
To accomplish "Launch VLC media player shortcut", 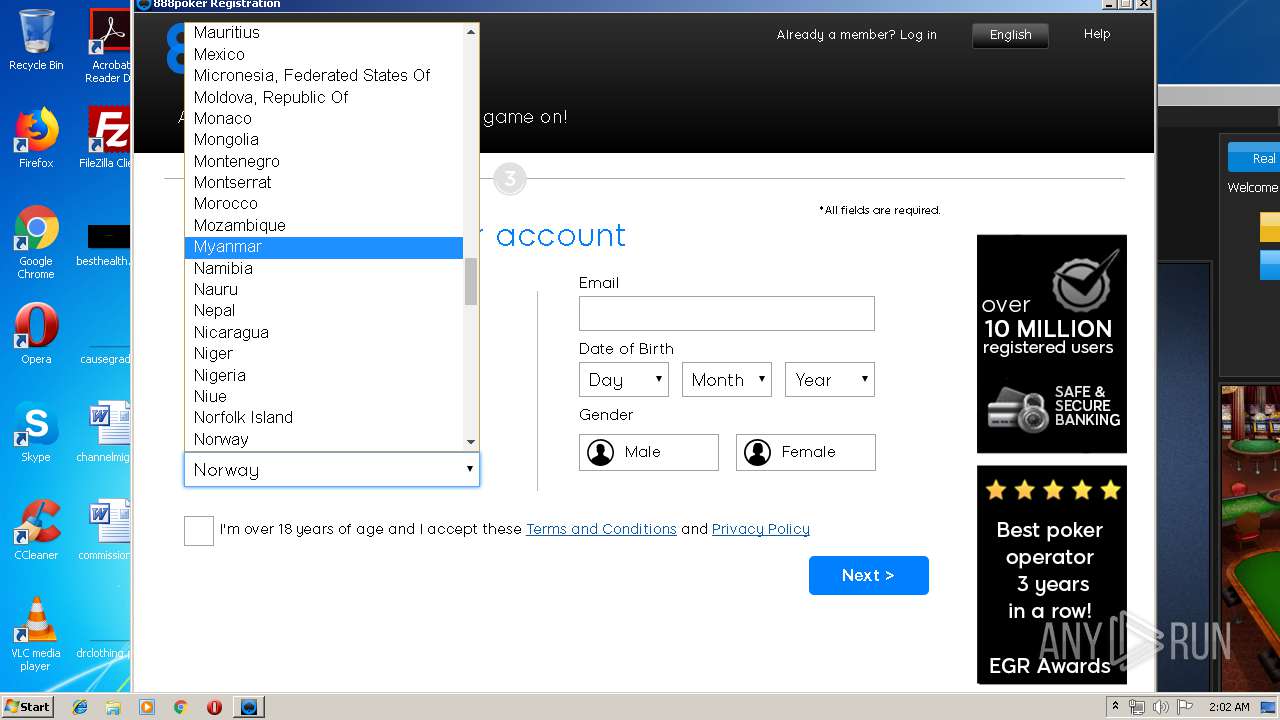I will click(36, 634).
